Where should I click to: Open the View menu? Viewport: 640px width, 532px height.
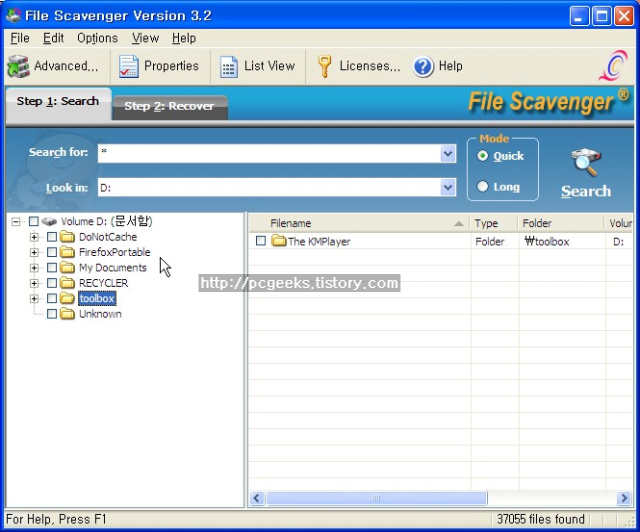pyautogui.click(x=145, y=38)
